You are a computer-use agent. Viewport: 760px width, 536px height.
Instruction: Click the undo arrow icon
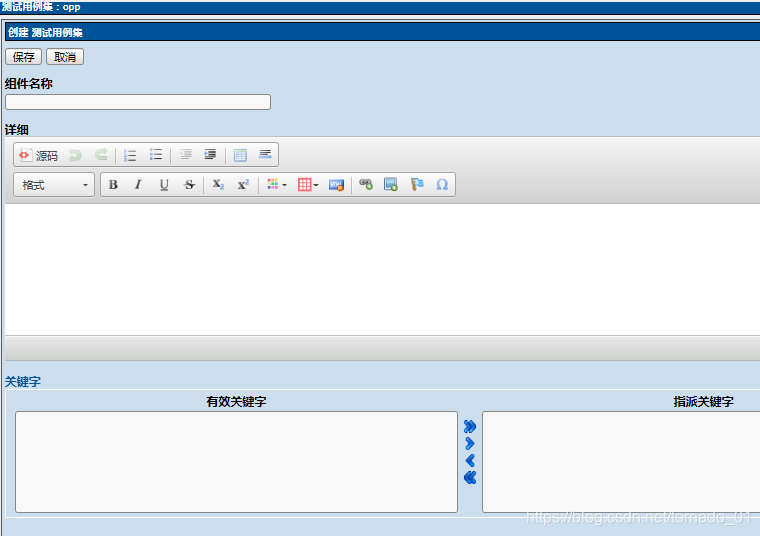[75, 155]
